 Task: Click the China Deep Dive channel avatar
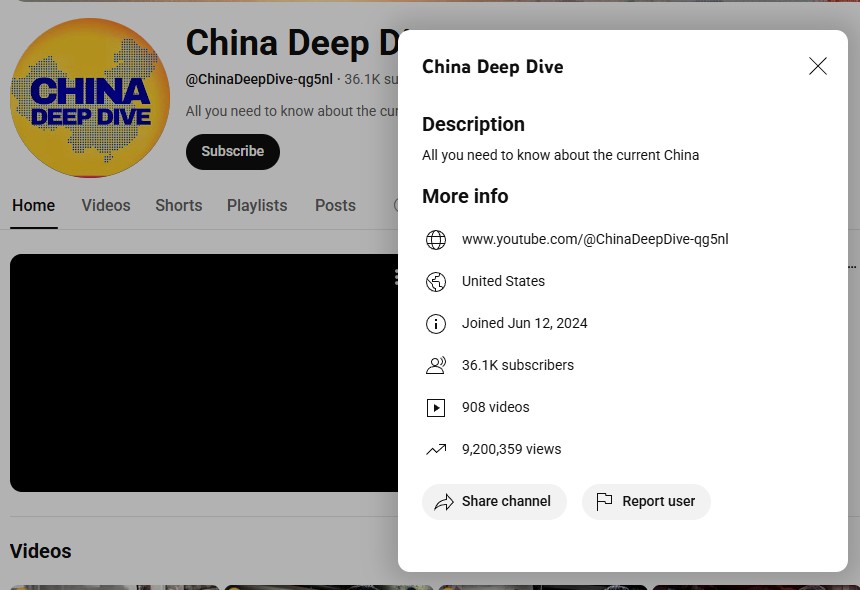(x=90, y=98)
